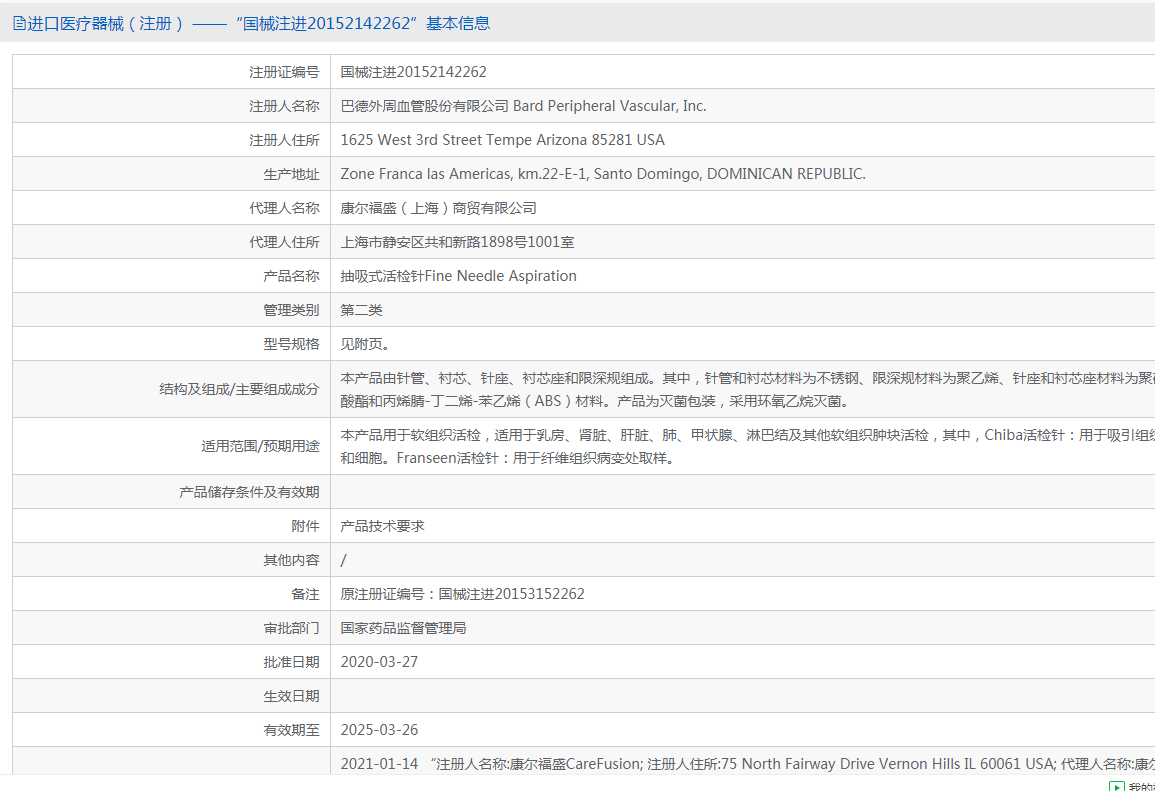This screenshot has height=791, width=1155.
Task: Click the document icon beside 进口医疗器械 title
Action: tap(19, 24)
